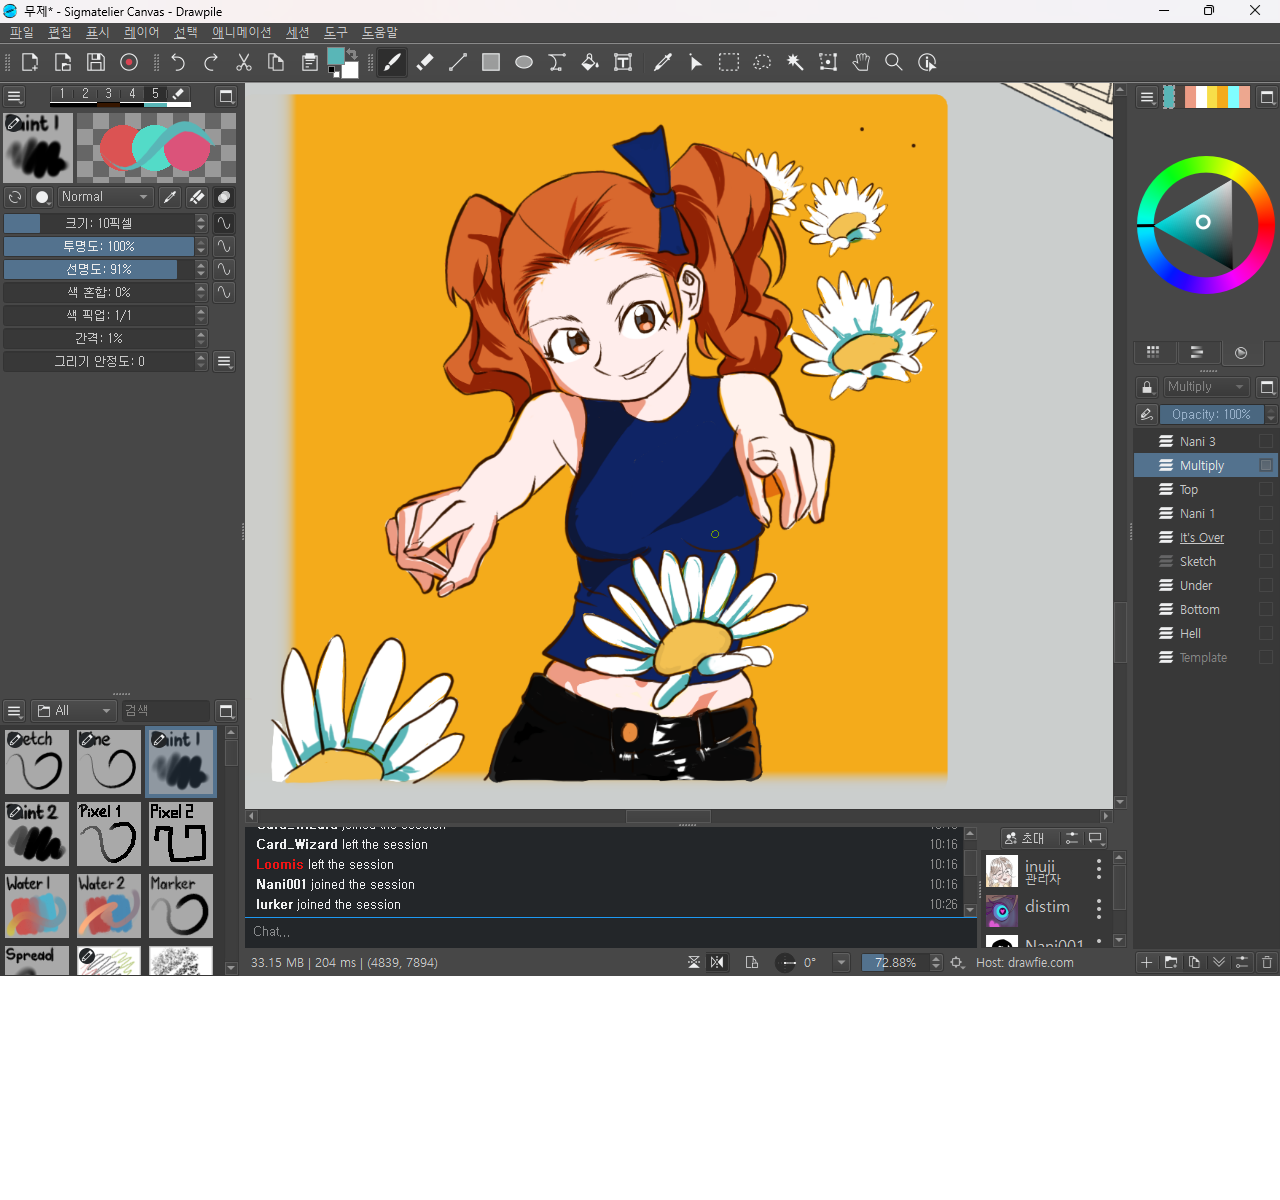Screen dimensions: 1280x1200
Task: Click the layer Opacity slider
Action: point(1211,415)
